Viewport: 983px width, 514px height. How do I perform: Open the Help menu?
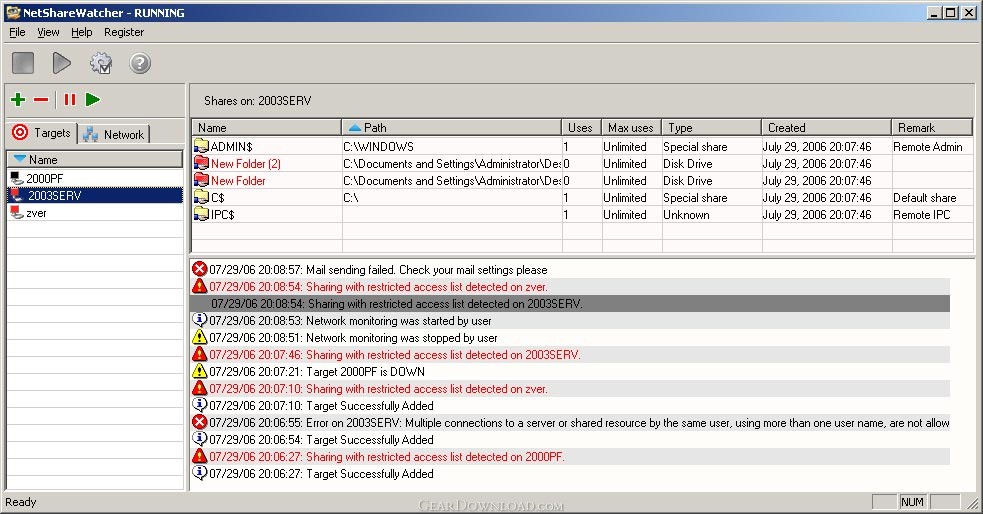pyautogui.click(x=81, y=32)
